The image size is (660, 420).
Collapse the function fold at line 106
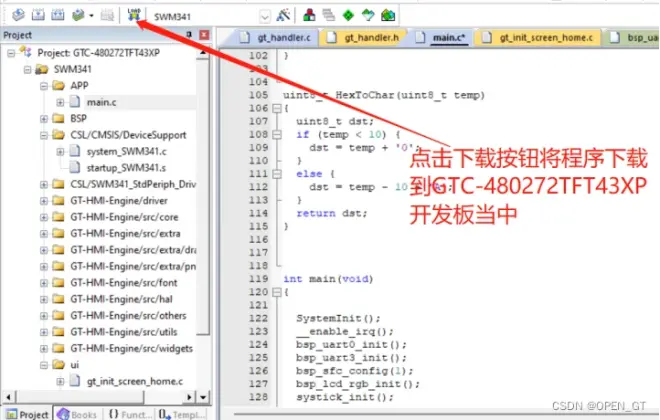pyautogui.click(x=275, y=107)
